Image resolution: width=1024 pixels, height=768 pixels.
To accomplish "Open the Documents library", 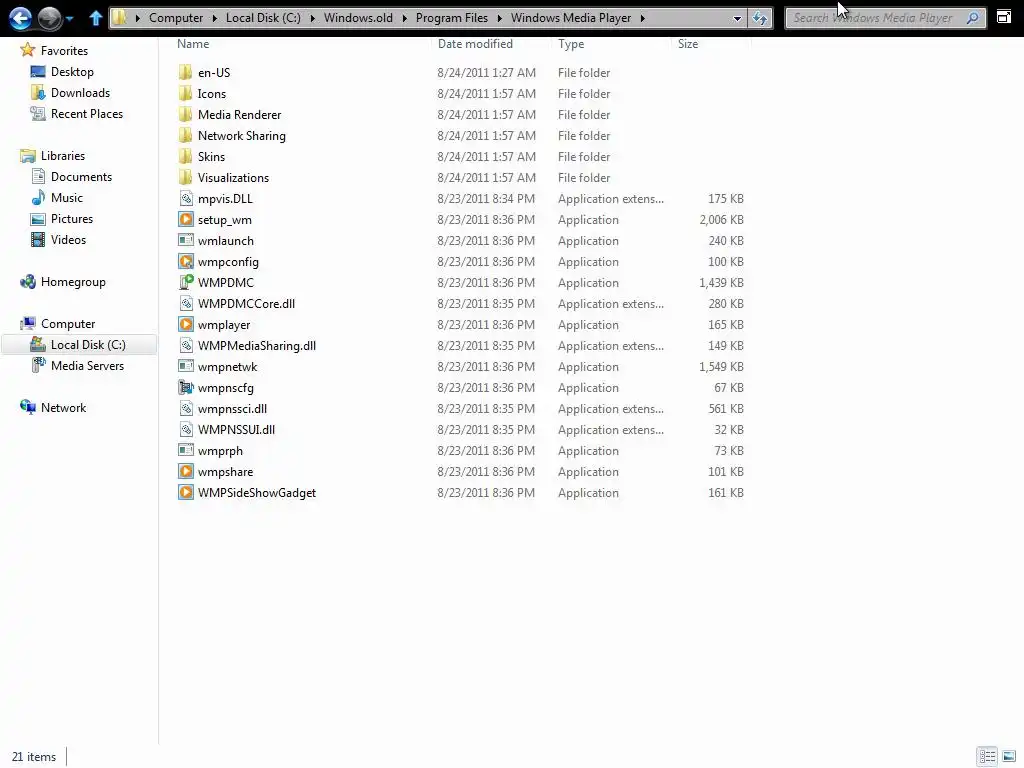I will pyautogui.click(x=81, y=177).
